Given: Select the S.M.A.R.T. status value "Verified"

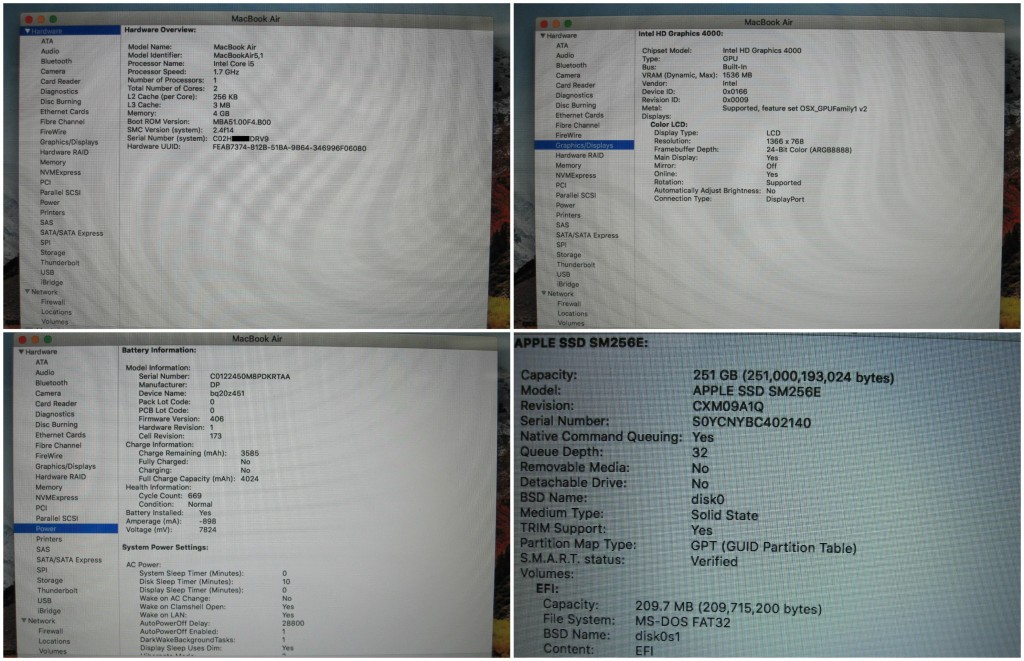Looking at the screenshot, I should (x=714, y=562).
